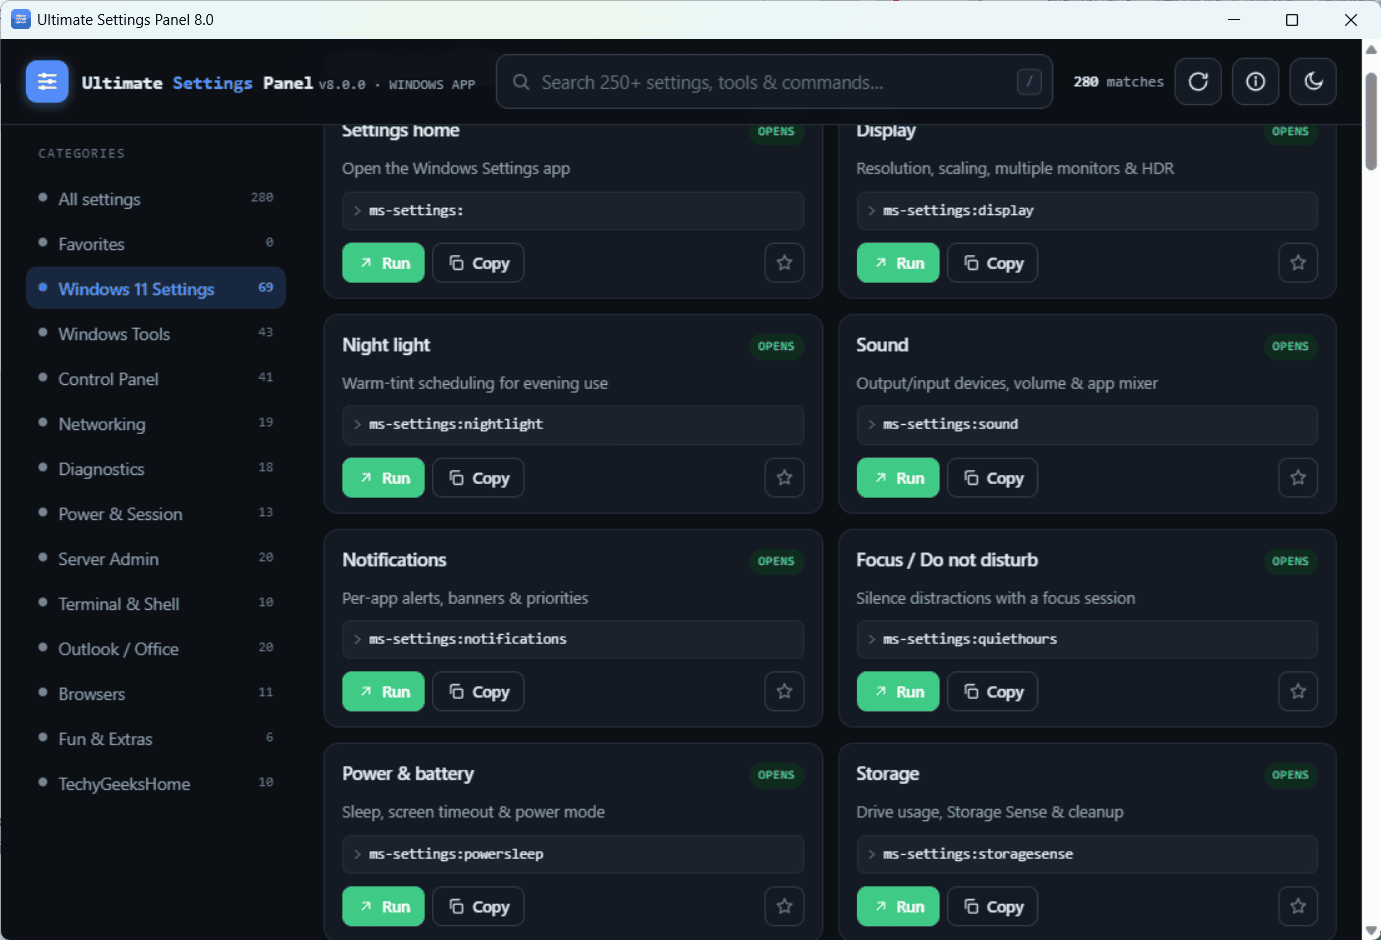Copy the Notifications command

[x=479, y=692]
